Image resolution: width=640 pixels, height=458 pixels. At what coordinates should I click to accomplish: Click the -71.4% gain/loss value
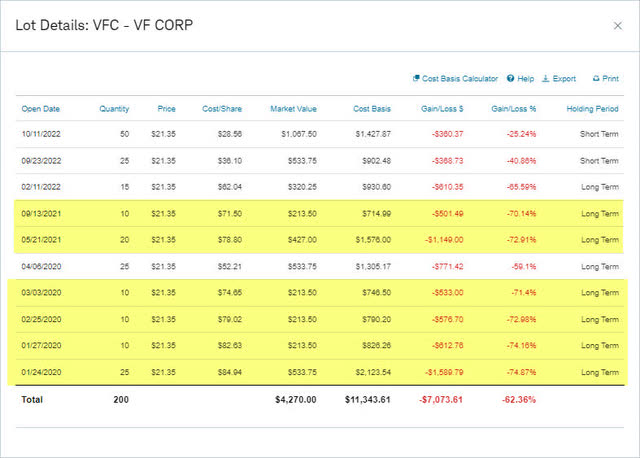point(524,293)
